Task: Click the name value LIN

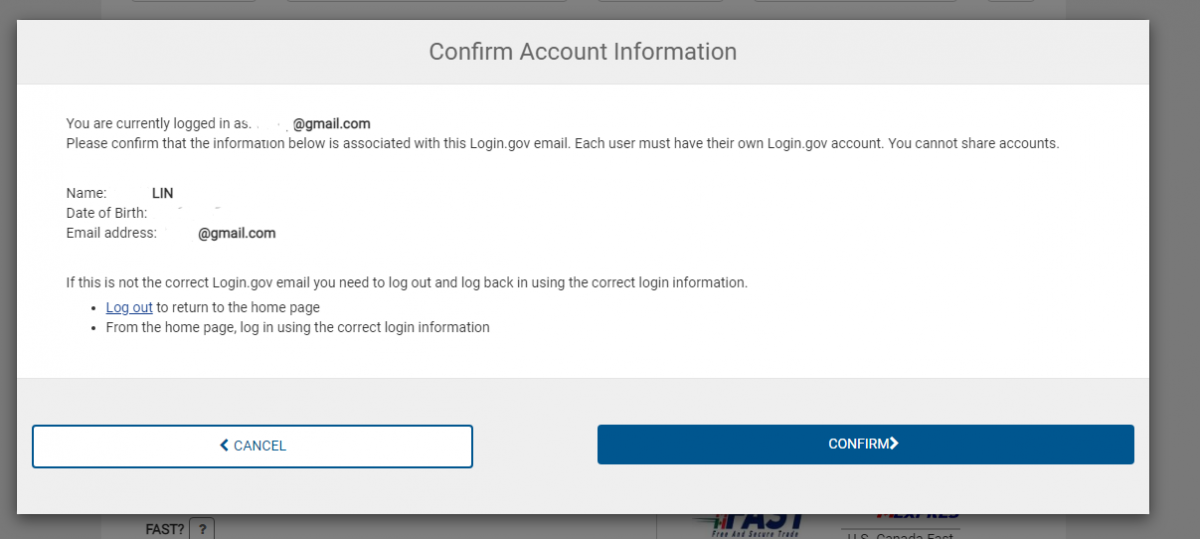Action: click(x=163, y=193)
